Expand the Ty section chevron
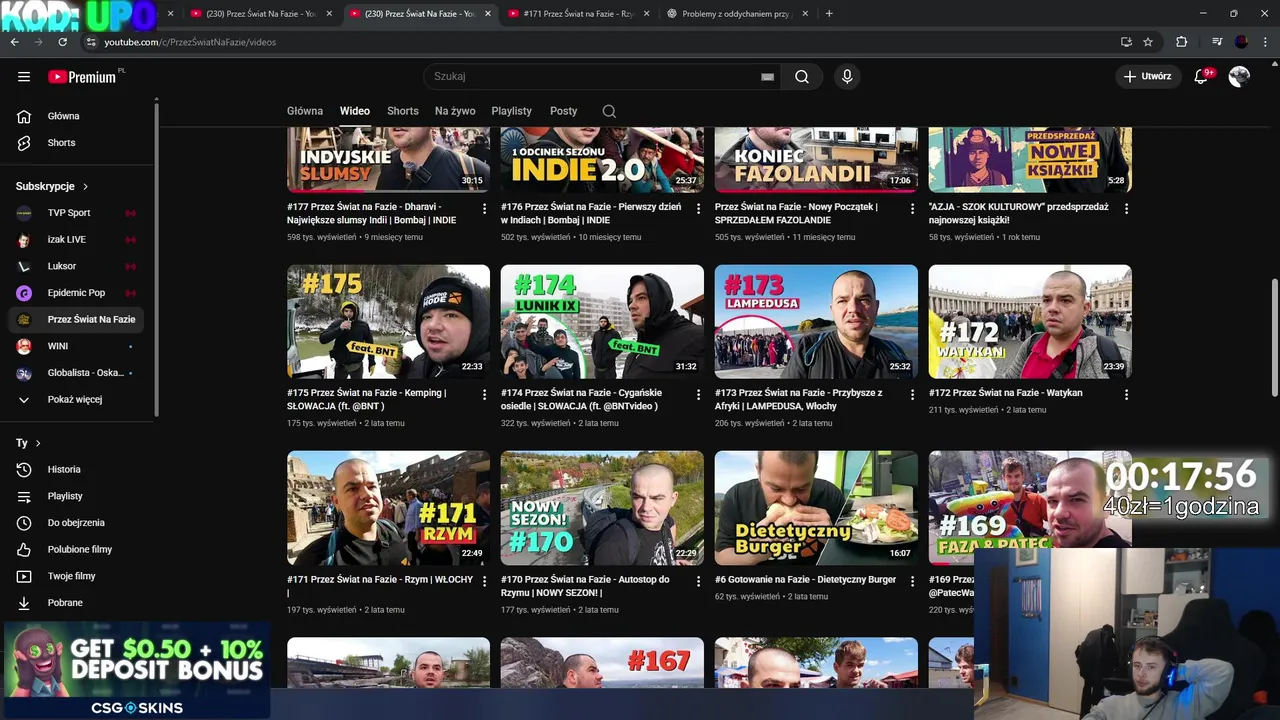Viewport: 1280px width, 720px height. (x=38, y=443)
